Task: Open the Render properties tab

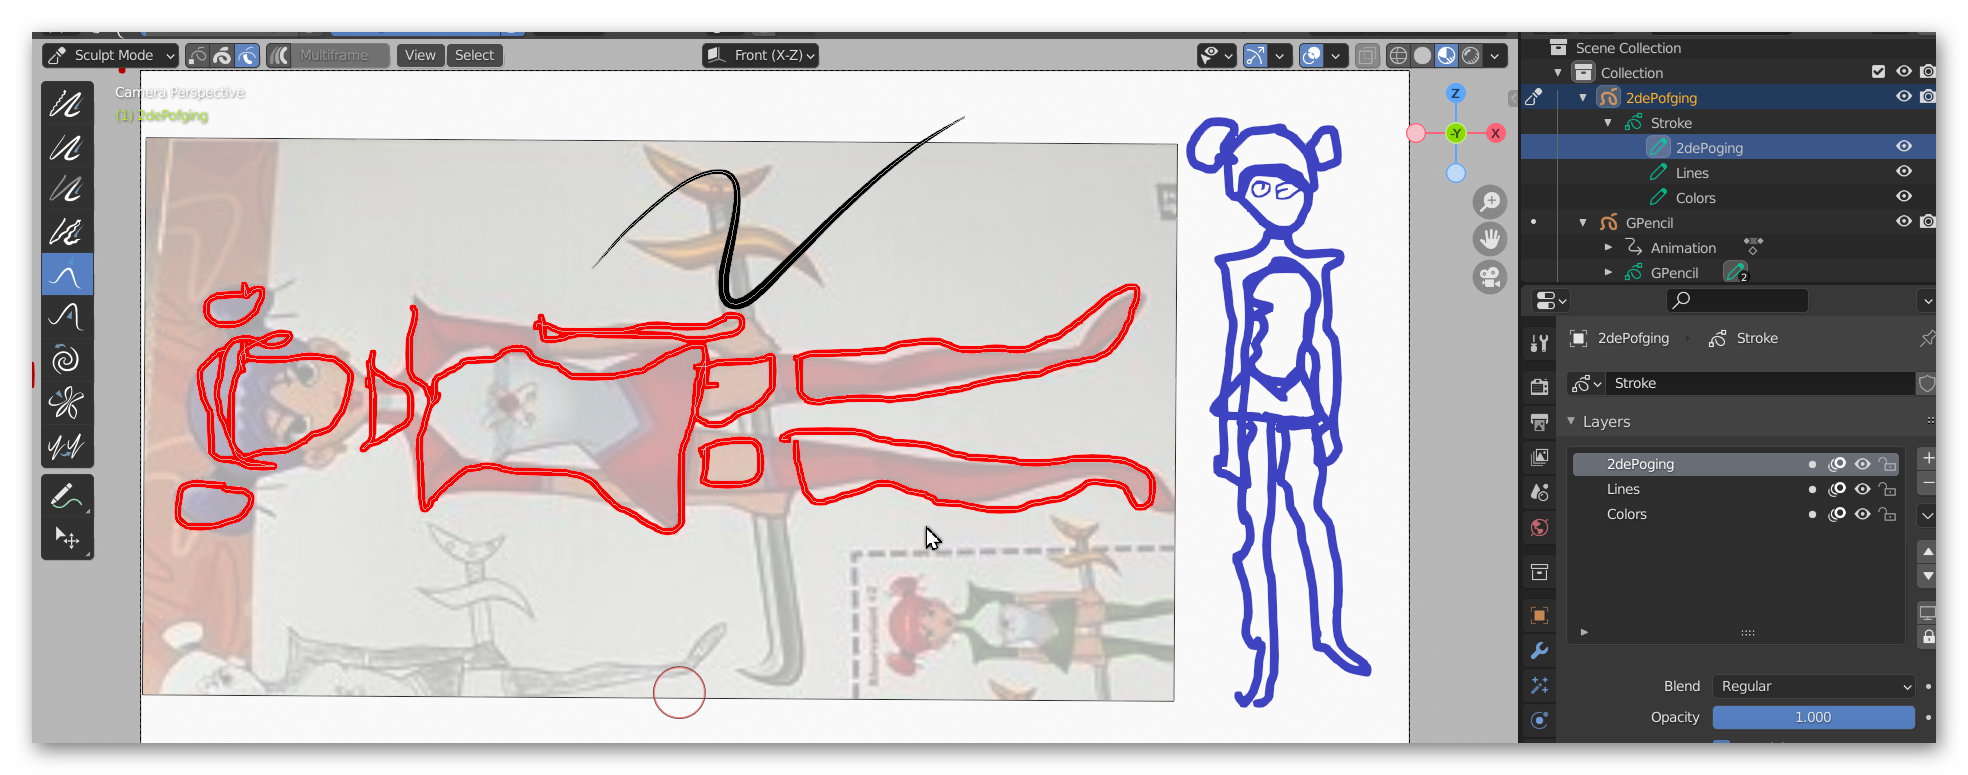Action: pyautogui.click(x=1539, y=386)
